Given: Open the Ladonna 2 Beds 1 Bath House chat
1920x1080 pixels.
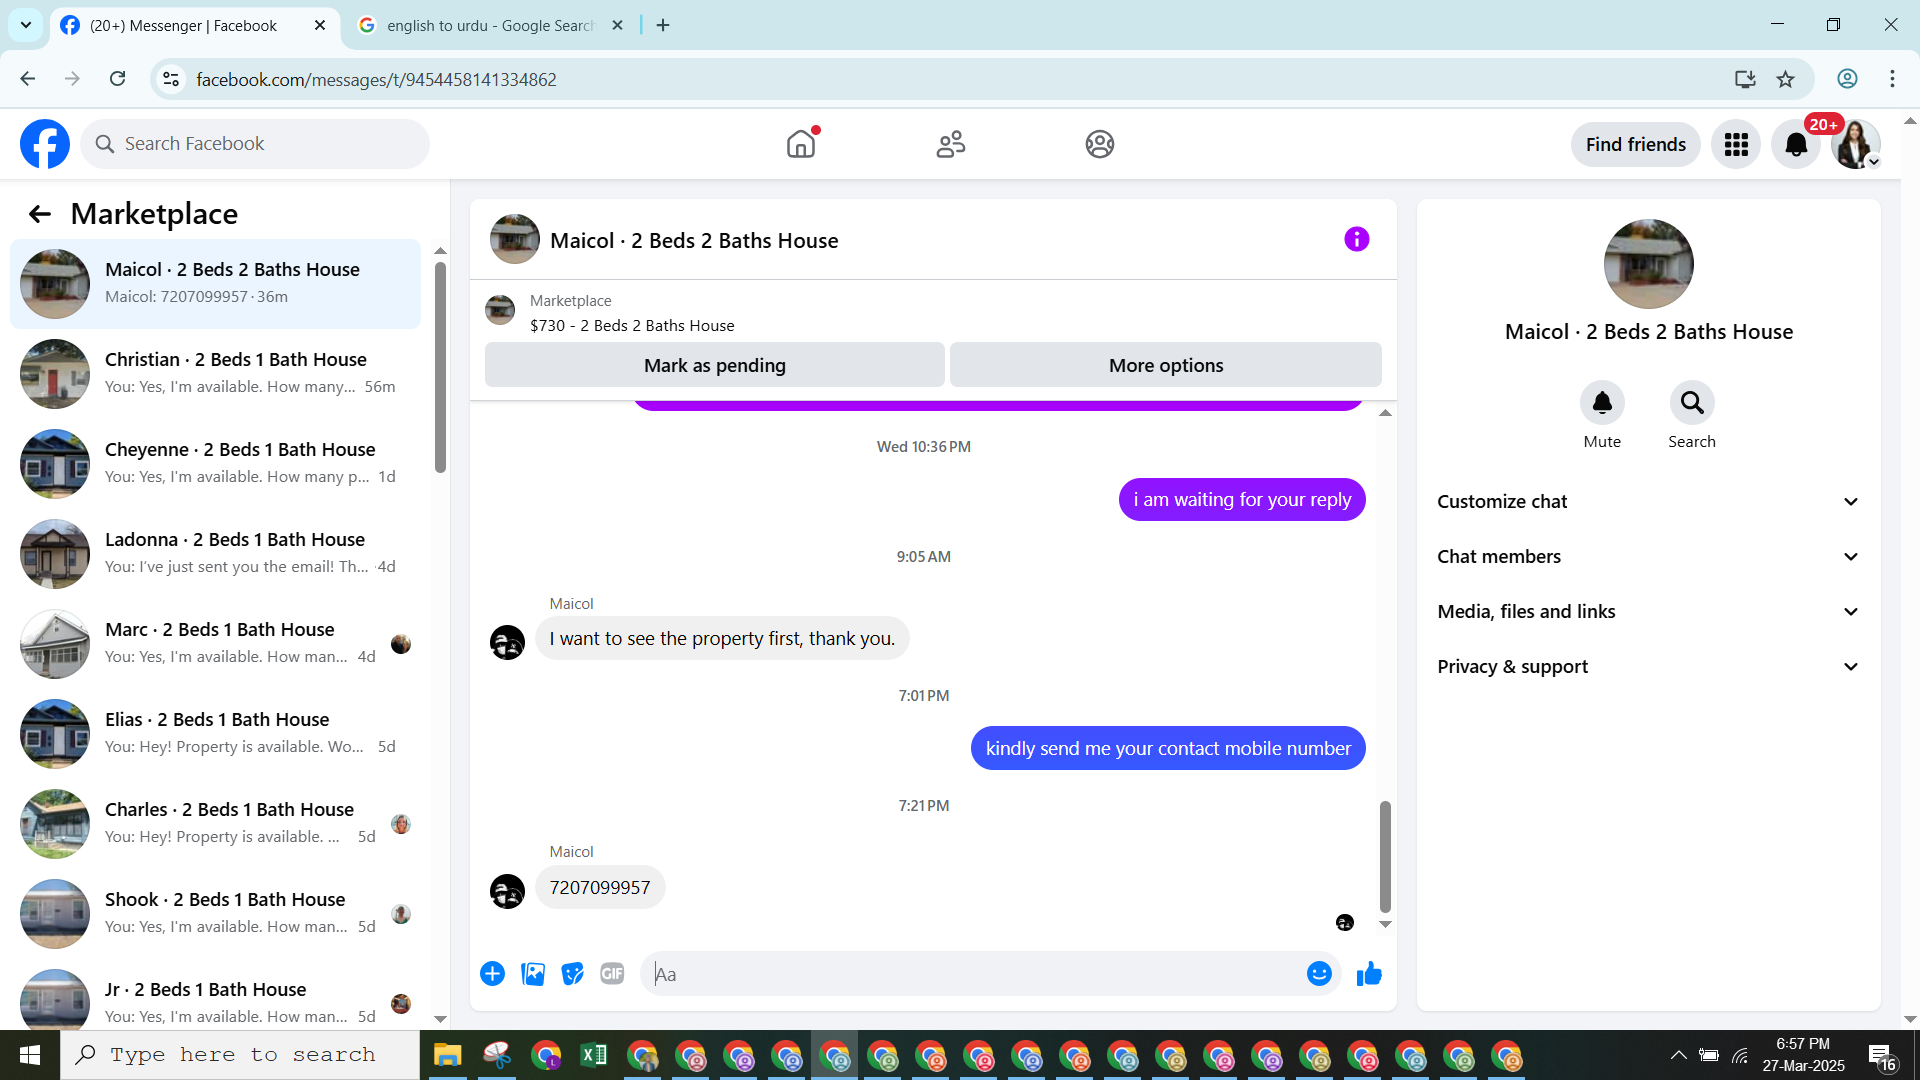Looking at the screenshot, I should 215,554.
